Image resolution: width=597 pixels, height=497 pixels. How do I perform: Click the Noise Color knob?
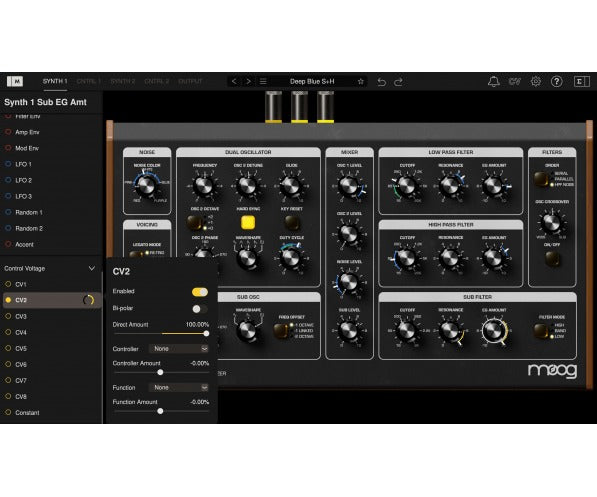[146, 185]
